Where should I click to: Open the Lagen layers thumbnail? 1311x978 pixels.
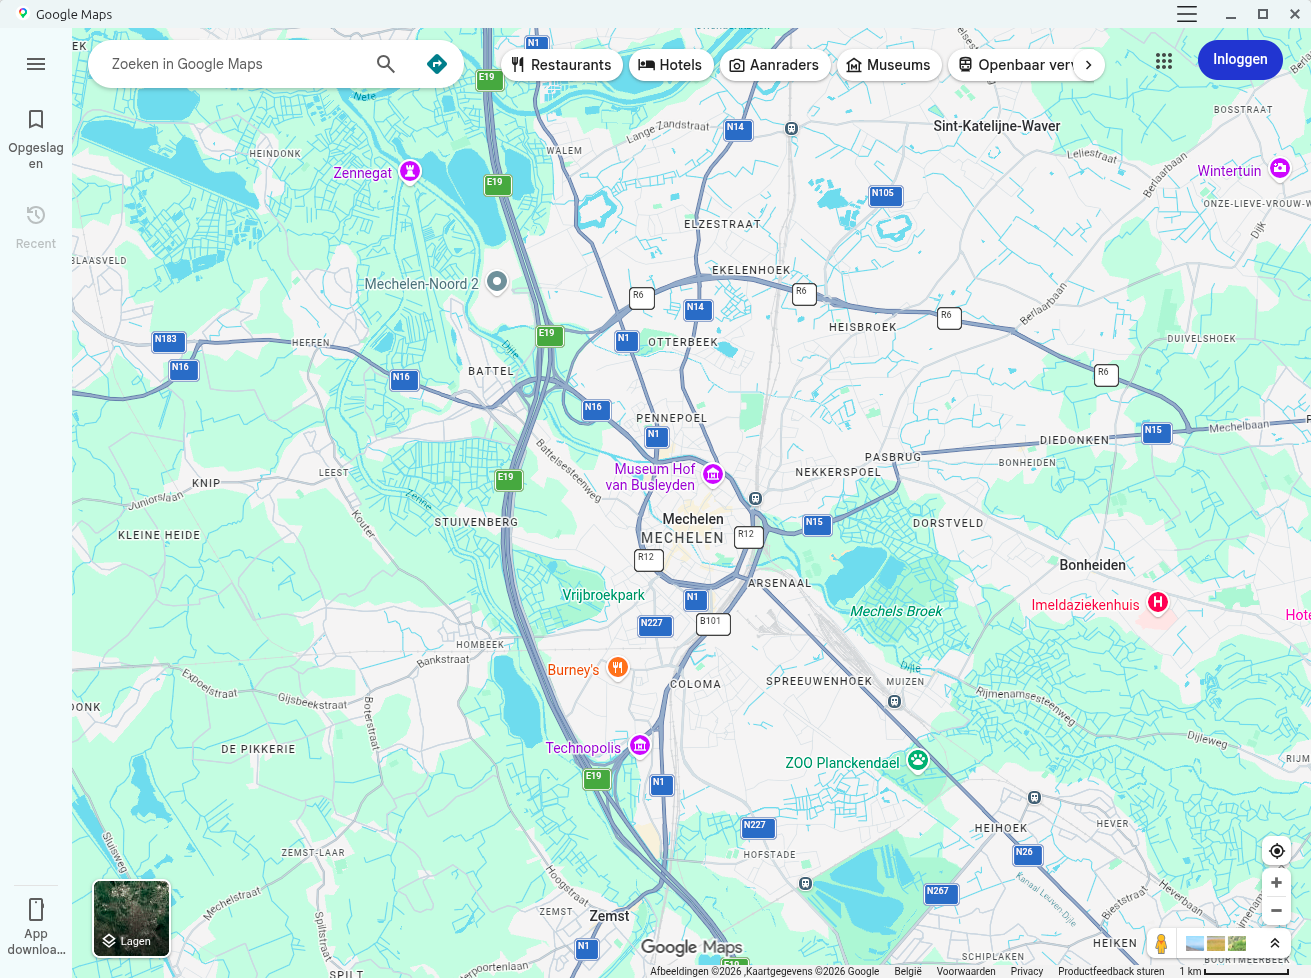tap(132, 918)
